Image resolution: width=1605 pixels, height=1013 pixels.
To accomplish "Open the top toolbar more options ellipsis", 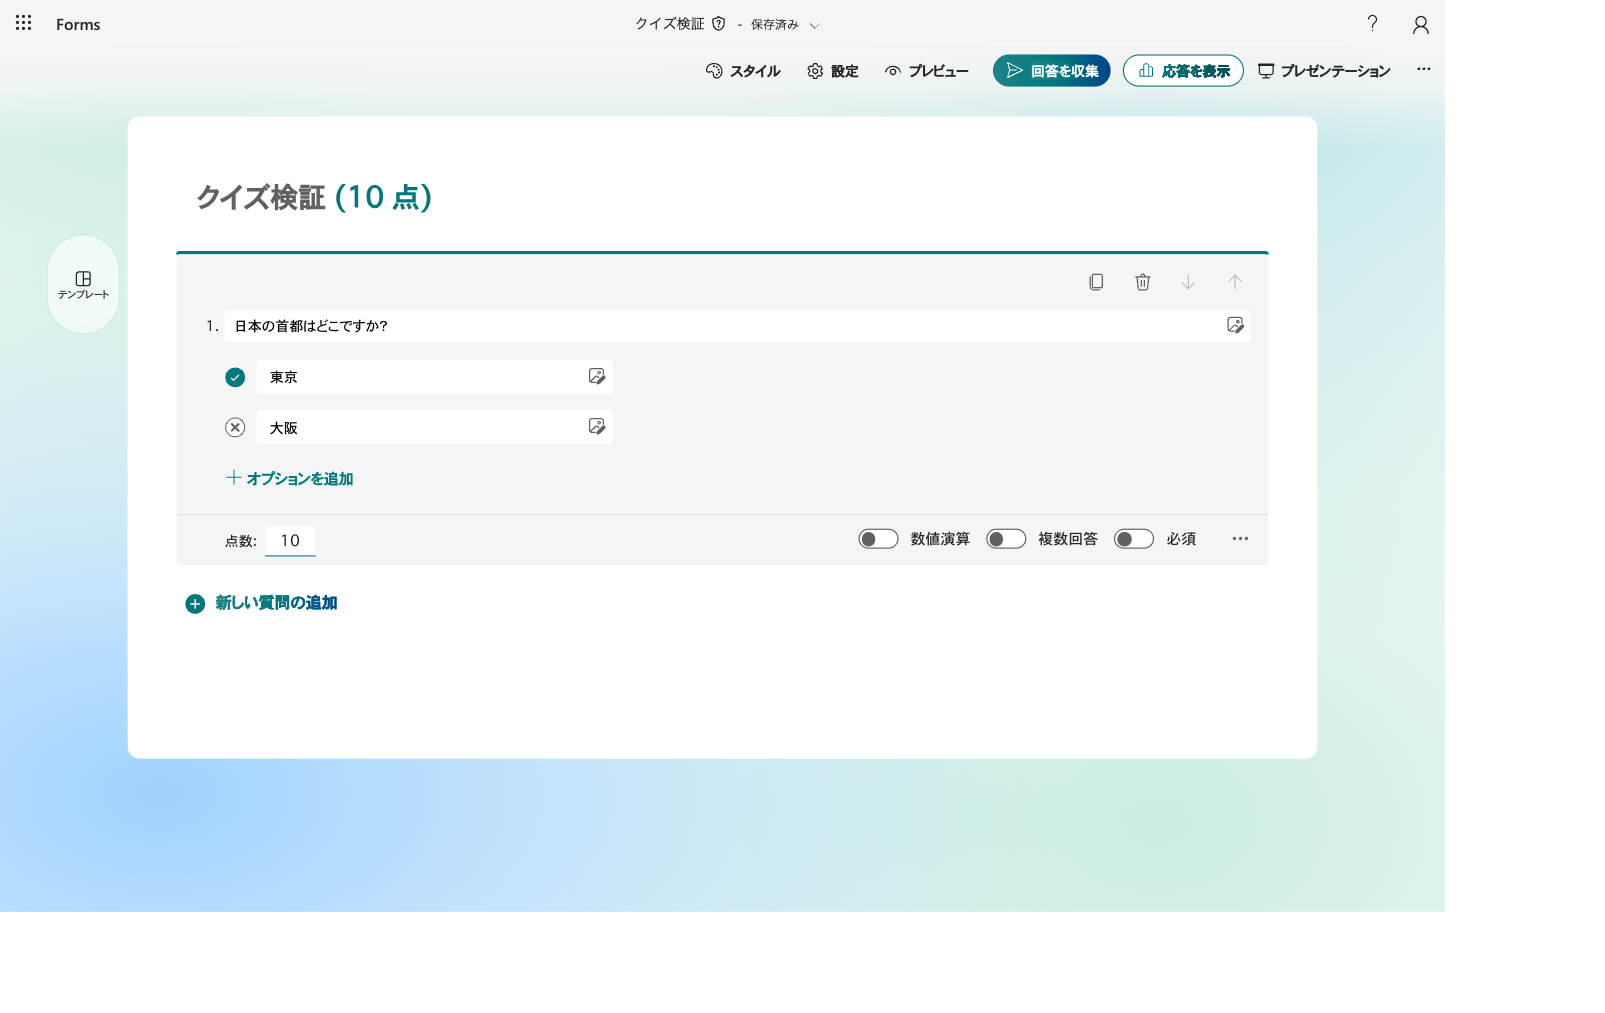I will [1424, 69].
